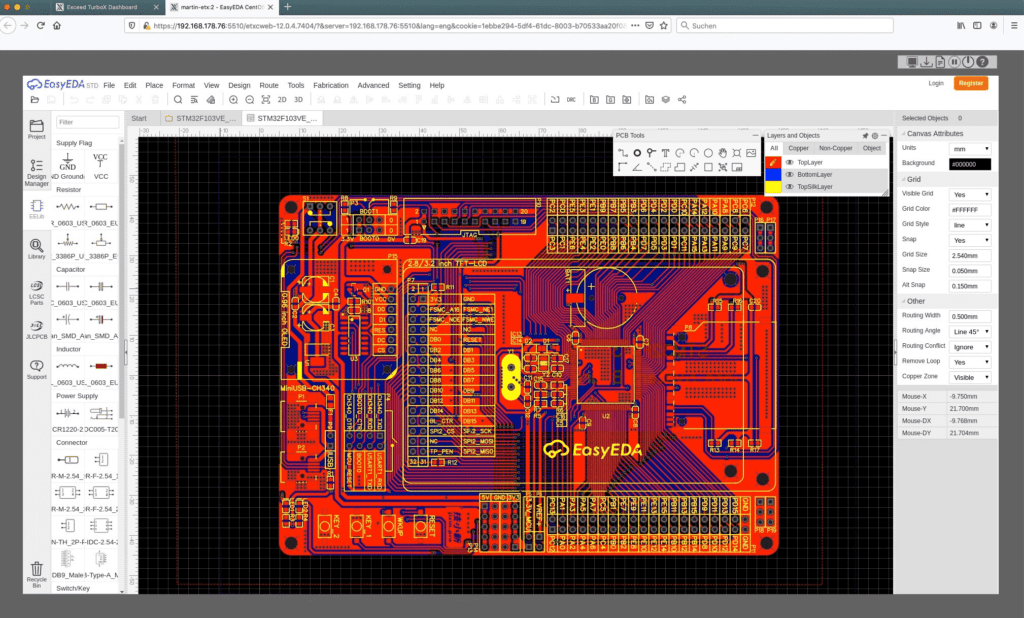Click the blue BottomLayer color swatch

pos(772,174)
